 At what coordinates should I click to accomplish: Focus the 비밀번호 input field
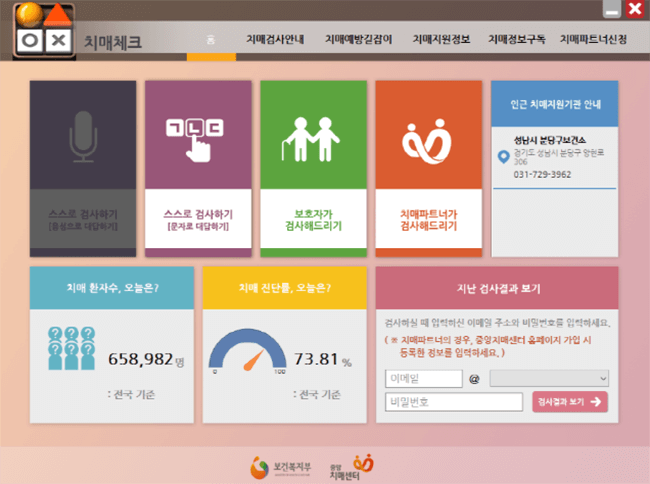point(454,402)
